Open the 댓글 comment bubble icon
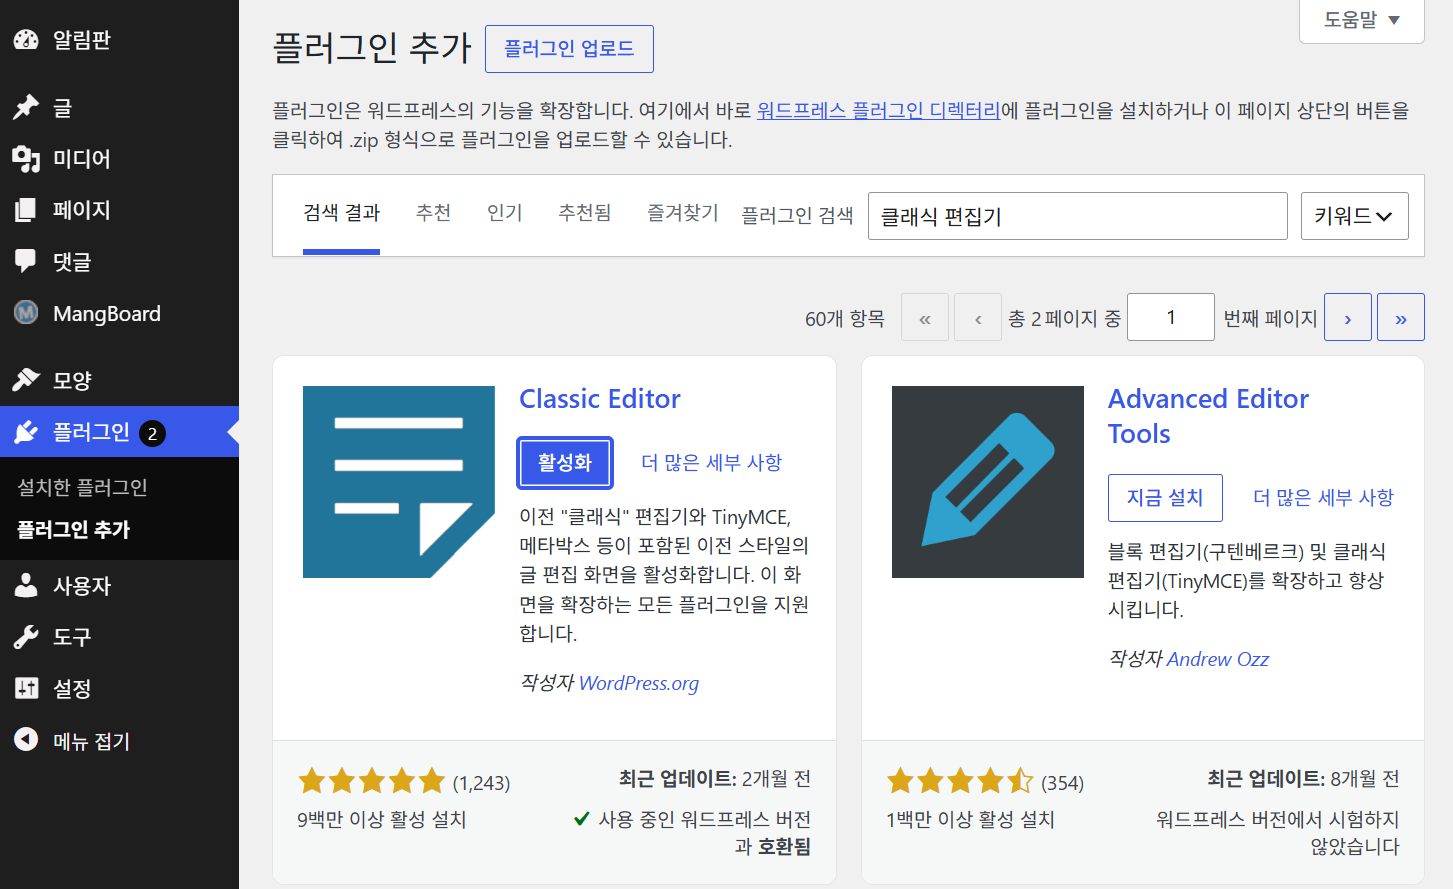1453x889 pixels. 26,261
